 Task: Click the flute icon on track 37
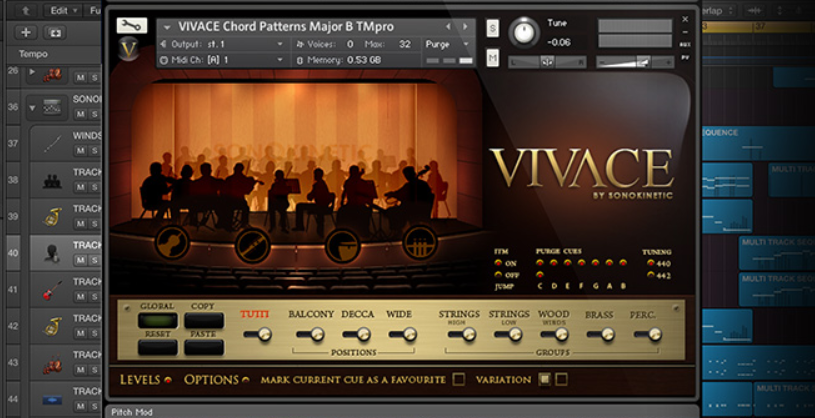(52, 143)
